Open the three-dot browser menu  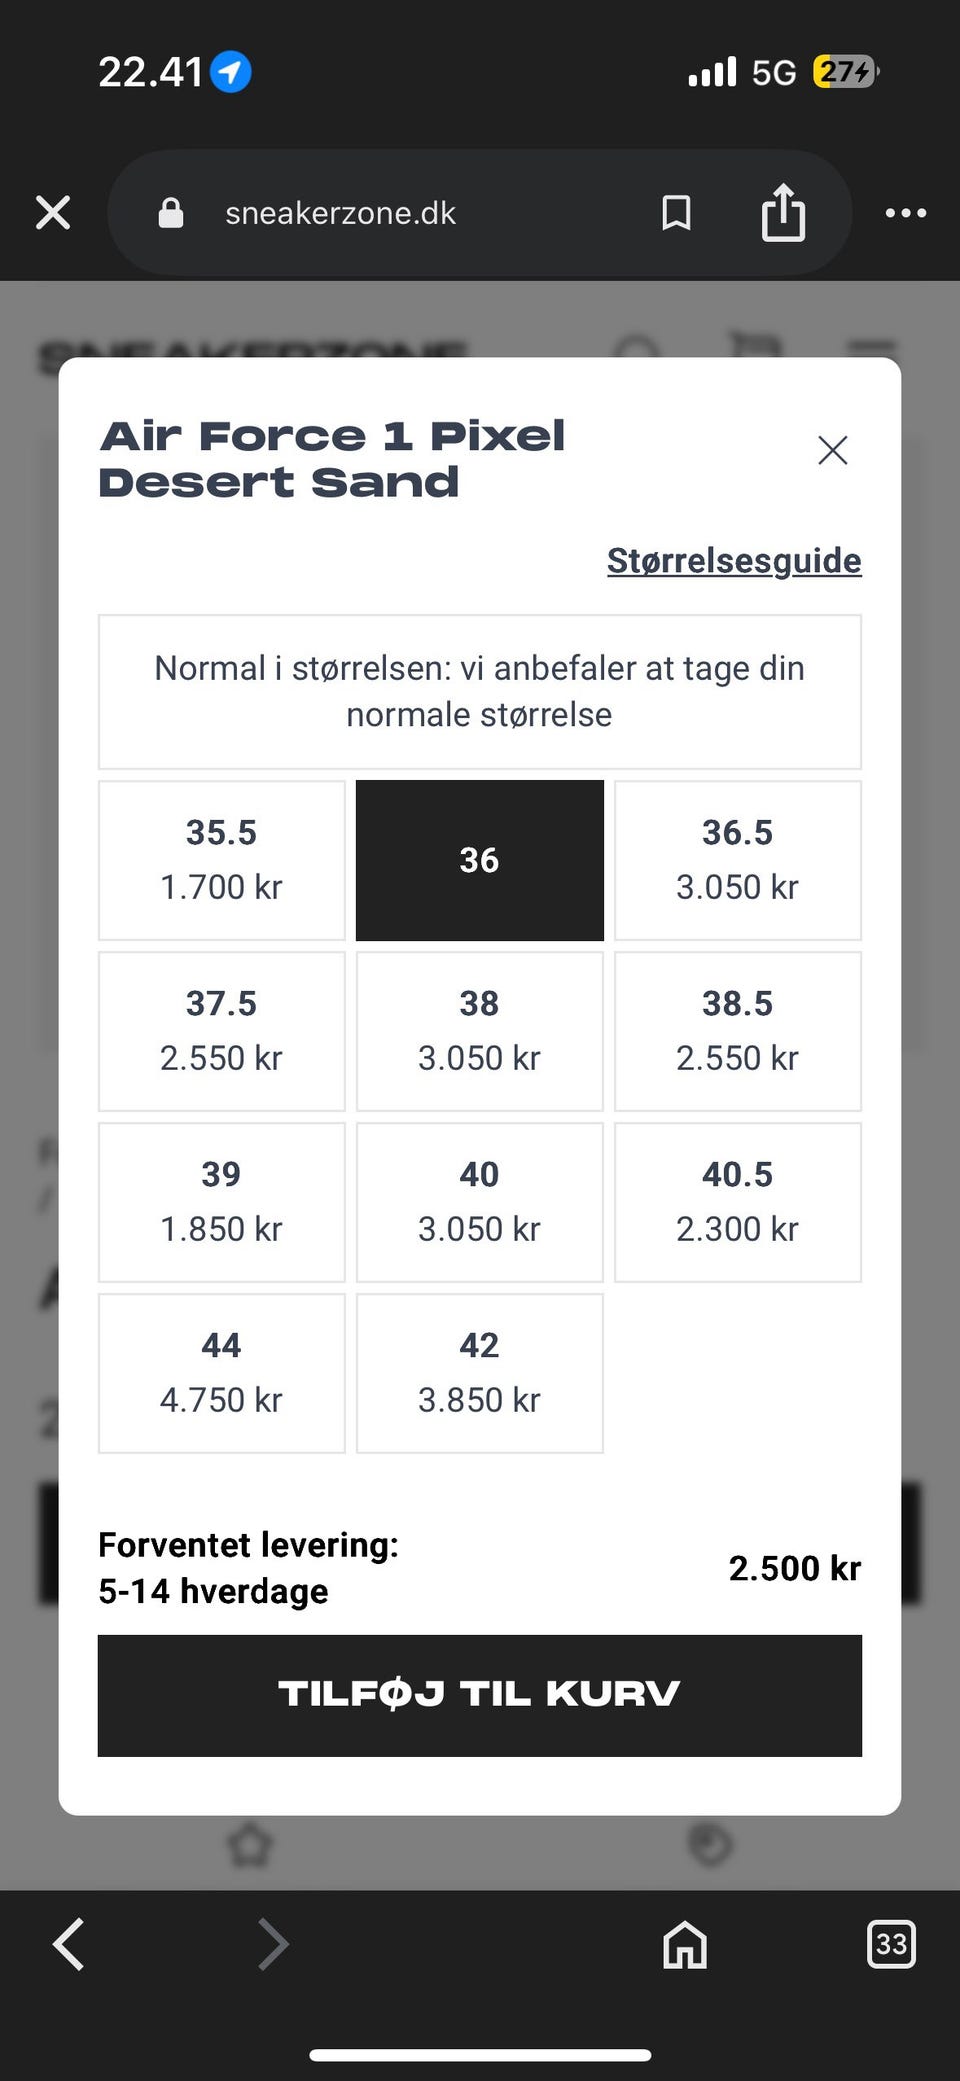click(x=905, y=212)
